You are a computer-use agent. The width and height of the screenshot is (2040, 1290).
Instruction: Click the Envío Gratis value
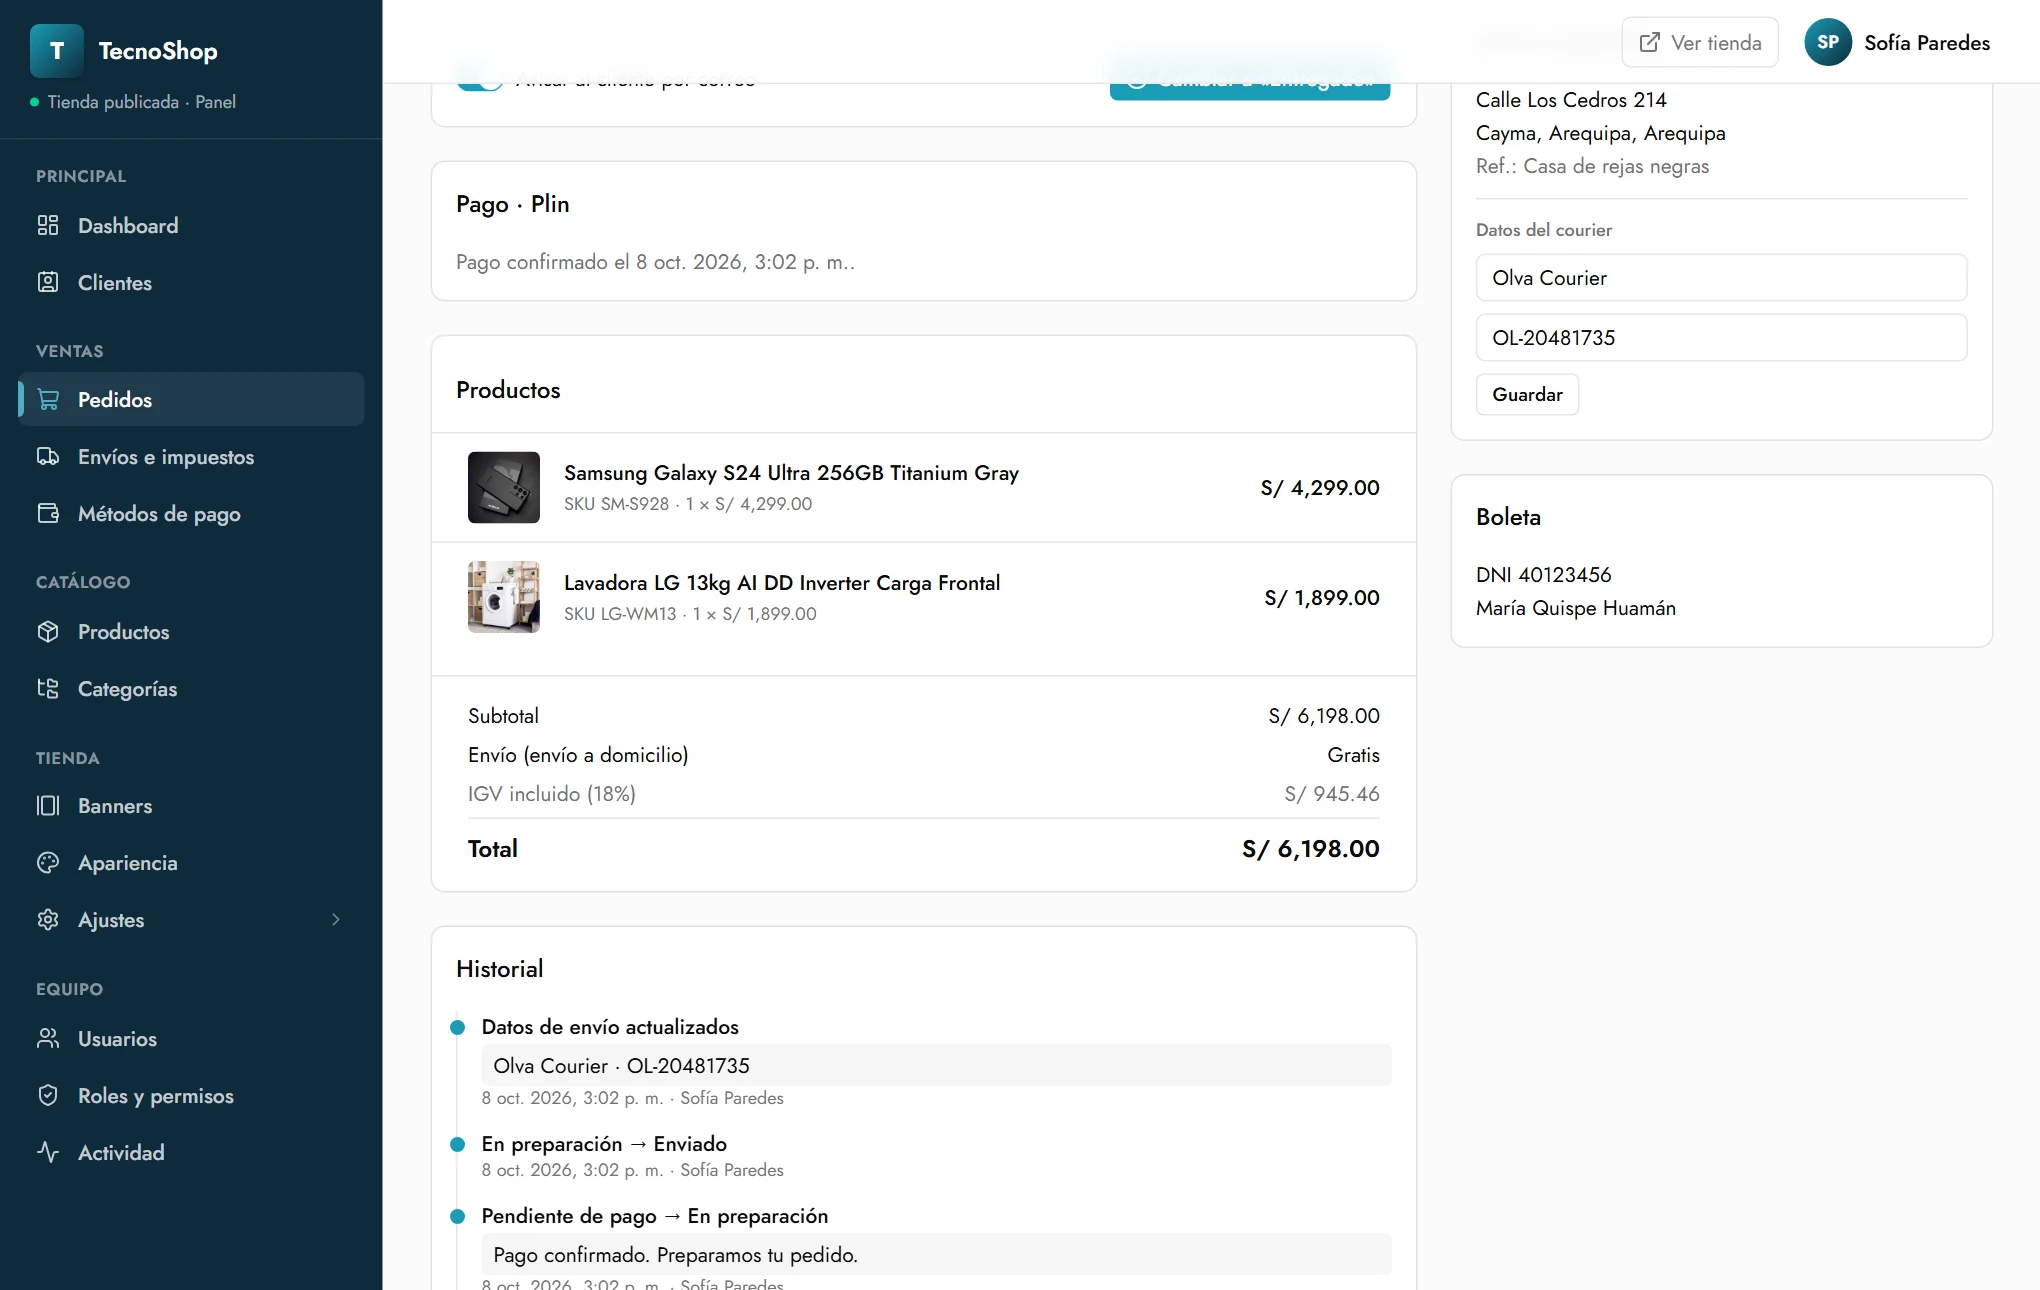1353,754
